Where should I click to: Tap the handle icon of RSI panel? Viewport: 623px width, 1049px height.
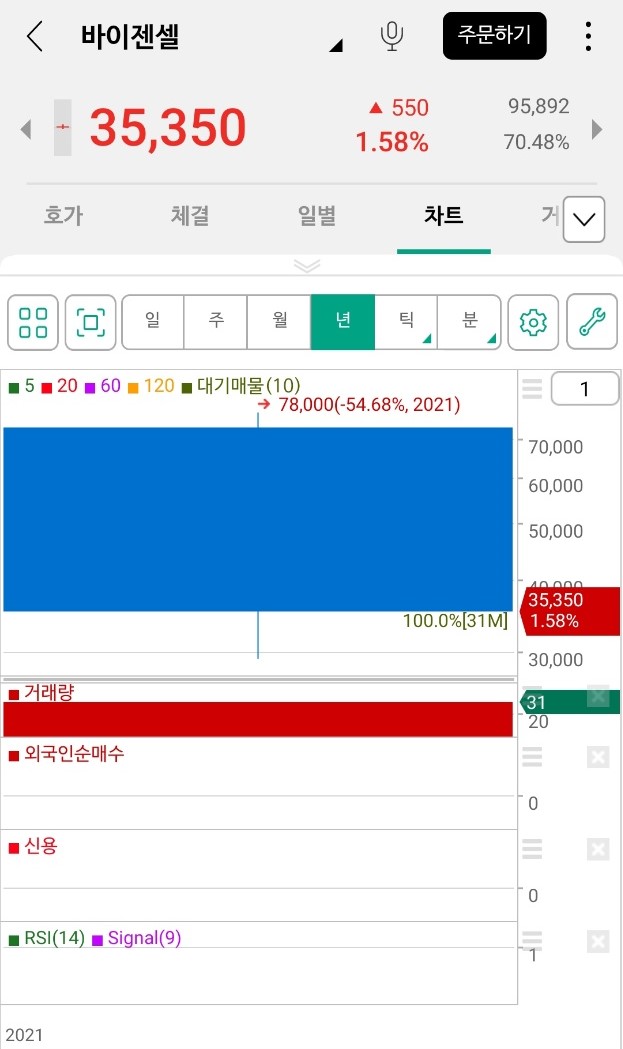[x=532, y=939]
